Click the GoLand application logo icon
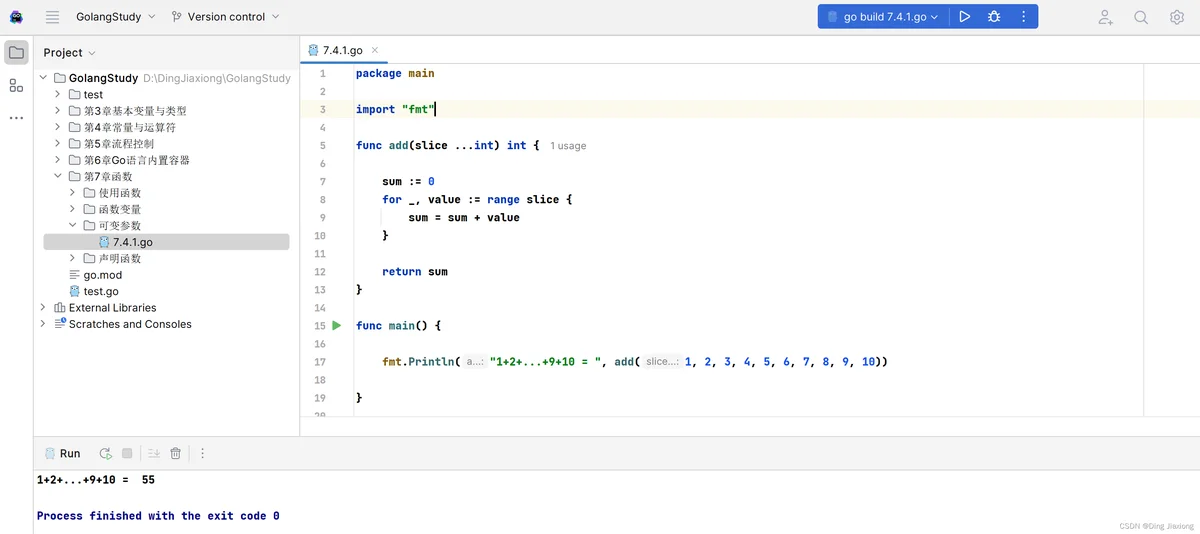The height and width of the screenshot is (534, 1200). [16, 17]
